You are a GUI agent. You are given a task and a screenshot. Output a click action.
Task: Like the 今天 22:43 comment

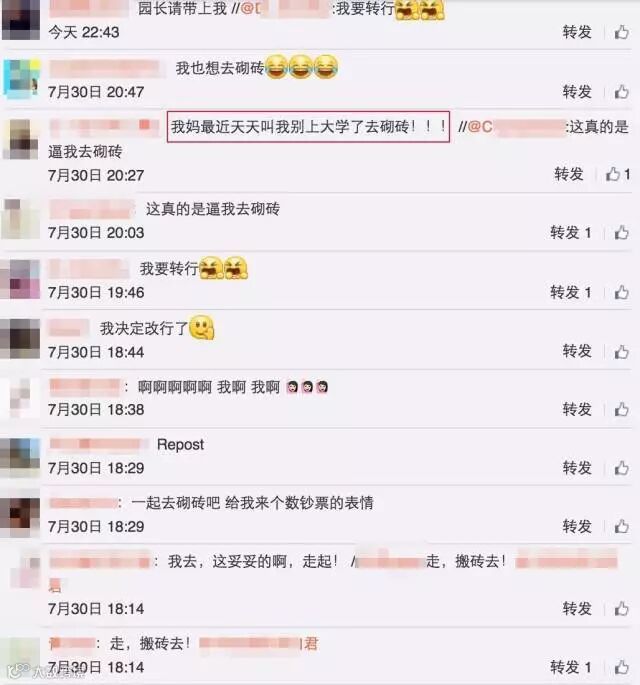click(x=622, y=32)
